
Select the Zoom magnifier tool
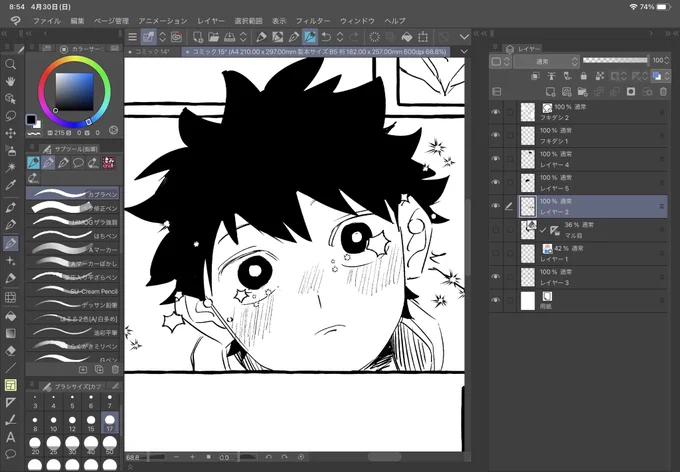[x=10, y=65]
